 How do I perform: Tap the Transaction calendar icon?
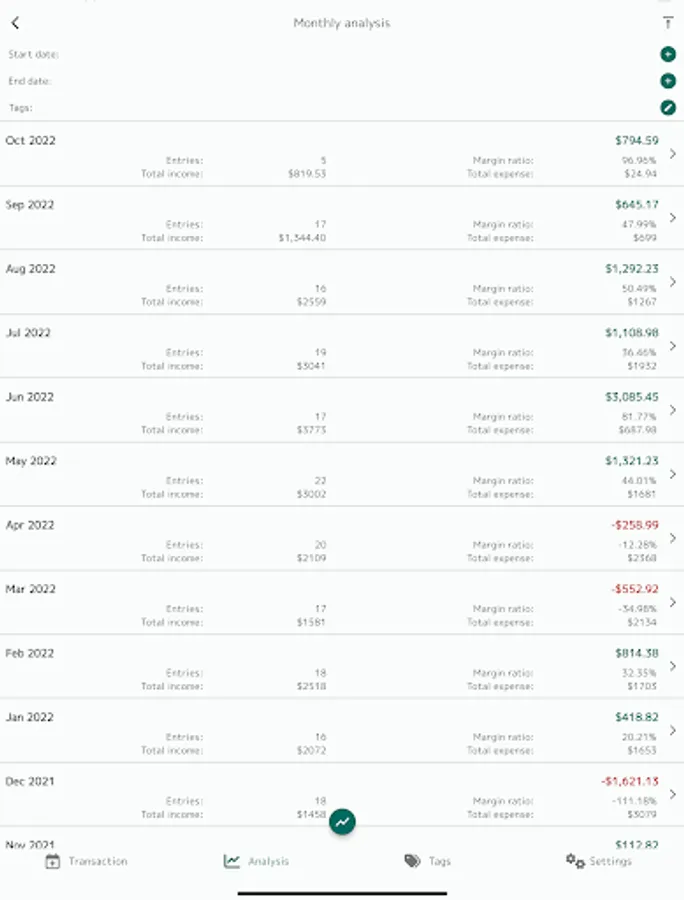point(53,861)
